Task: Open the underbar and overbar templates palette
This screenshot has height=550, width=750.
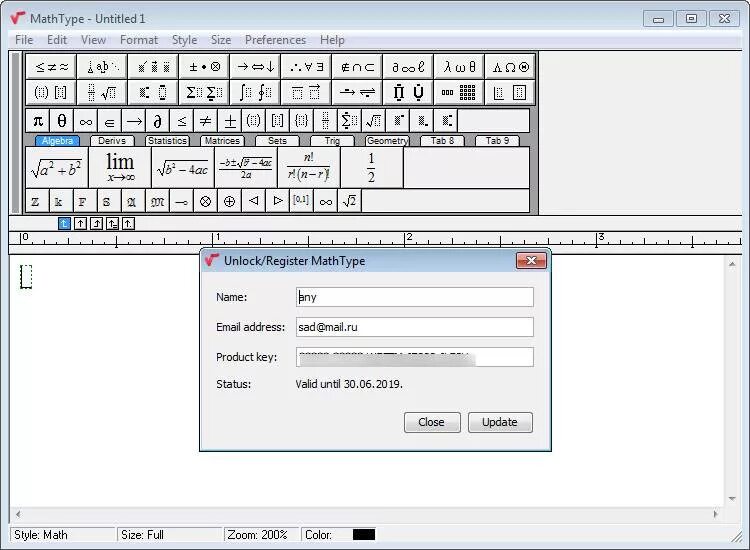Action: coord(307,92)
